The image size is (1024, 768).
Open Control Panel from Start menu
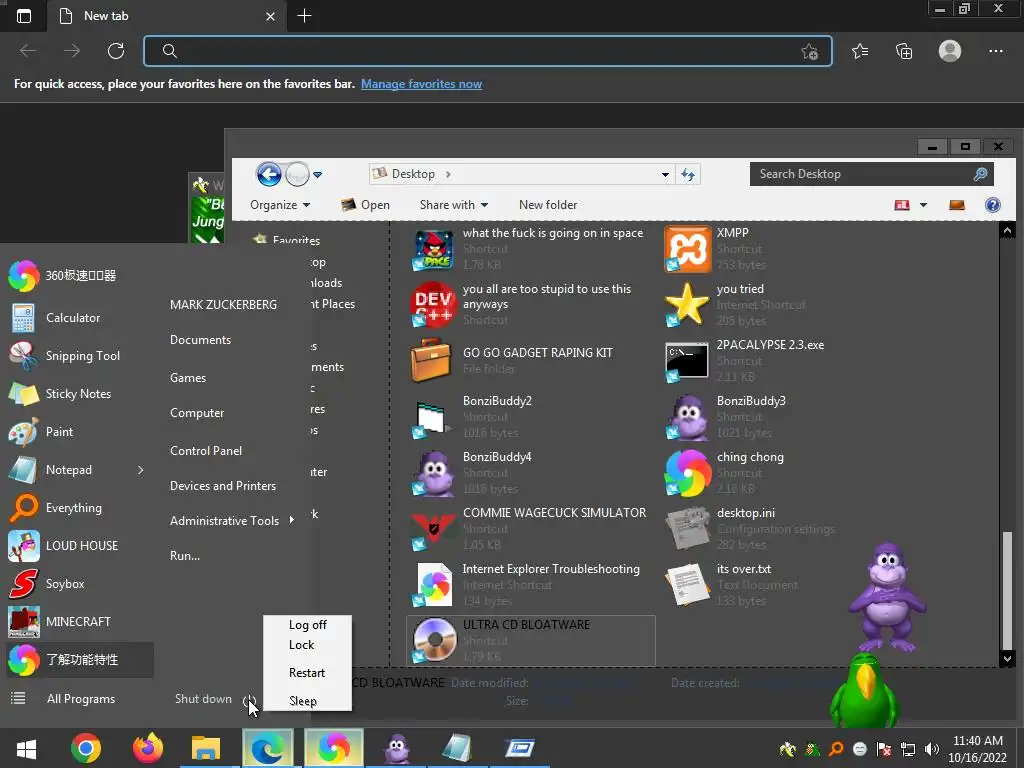pos(206,451)
